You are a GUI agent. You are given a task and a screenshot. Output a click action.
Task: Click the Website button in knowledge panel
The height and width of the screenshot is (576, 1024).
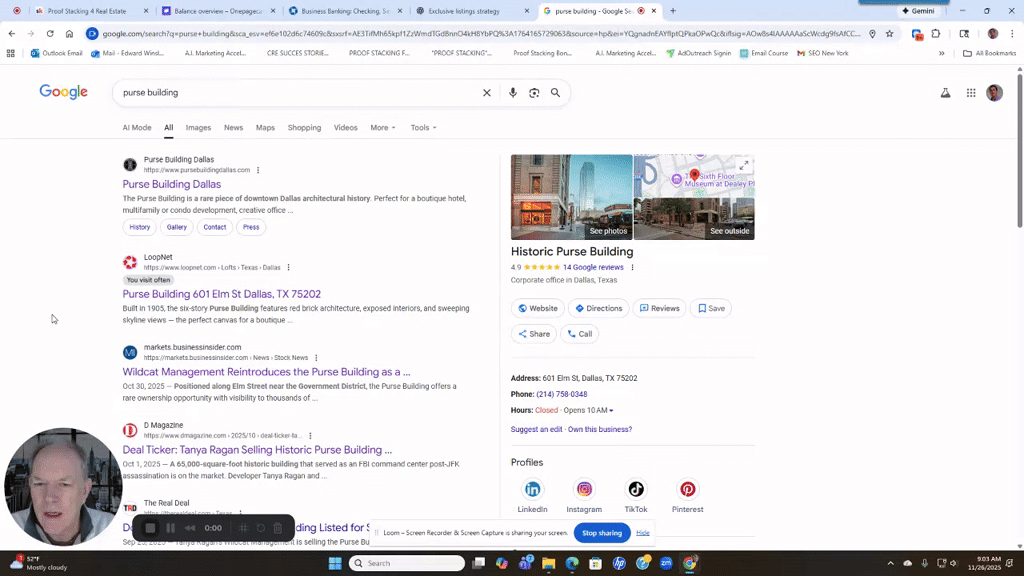coord(538,308)
